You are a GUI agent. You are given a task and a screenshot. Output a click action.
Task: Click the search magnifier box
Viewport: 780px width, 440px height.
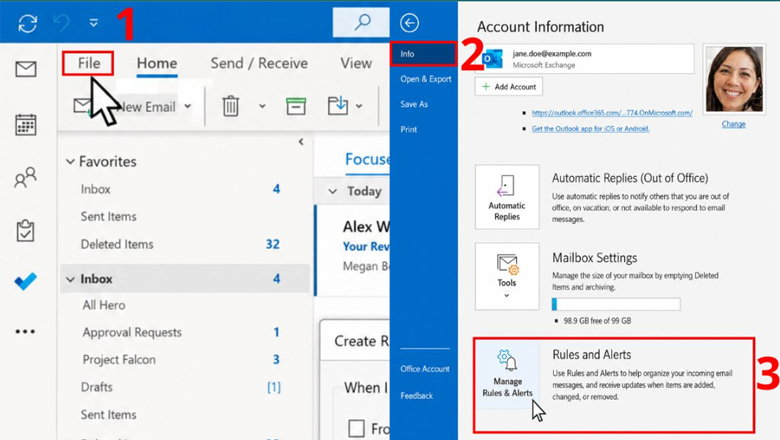pos(361,22)
